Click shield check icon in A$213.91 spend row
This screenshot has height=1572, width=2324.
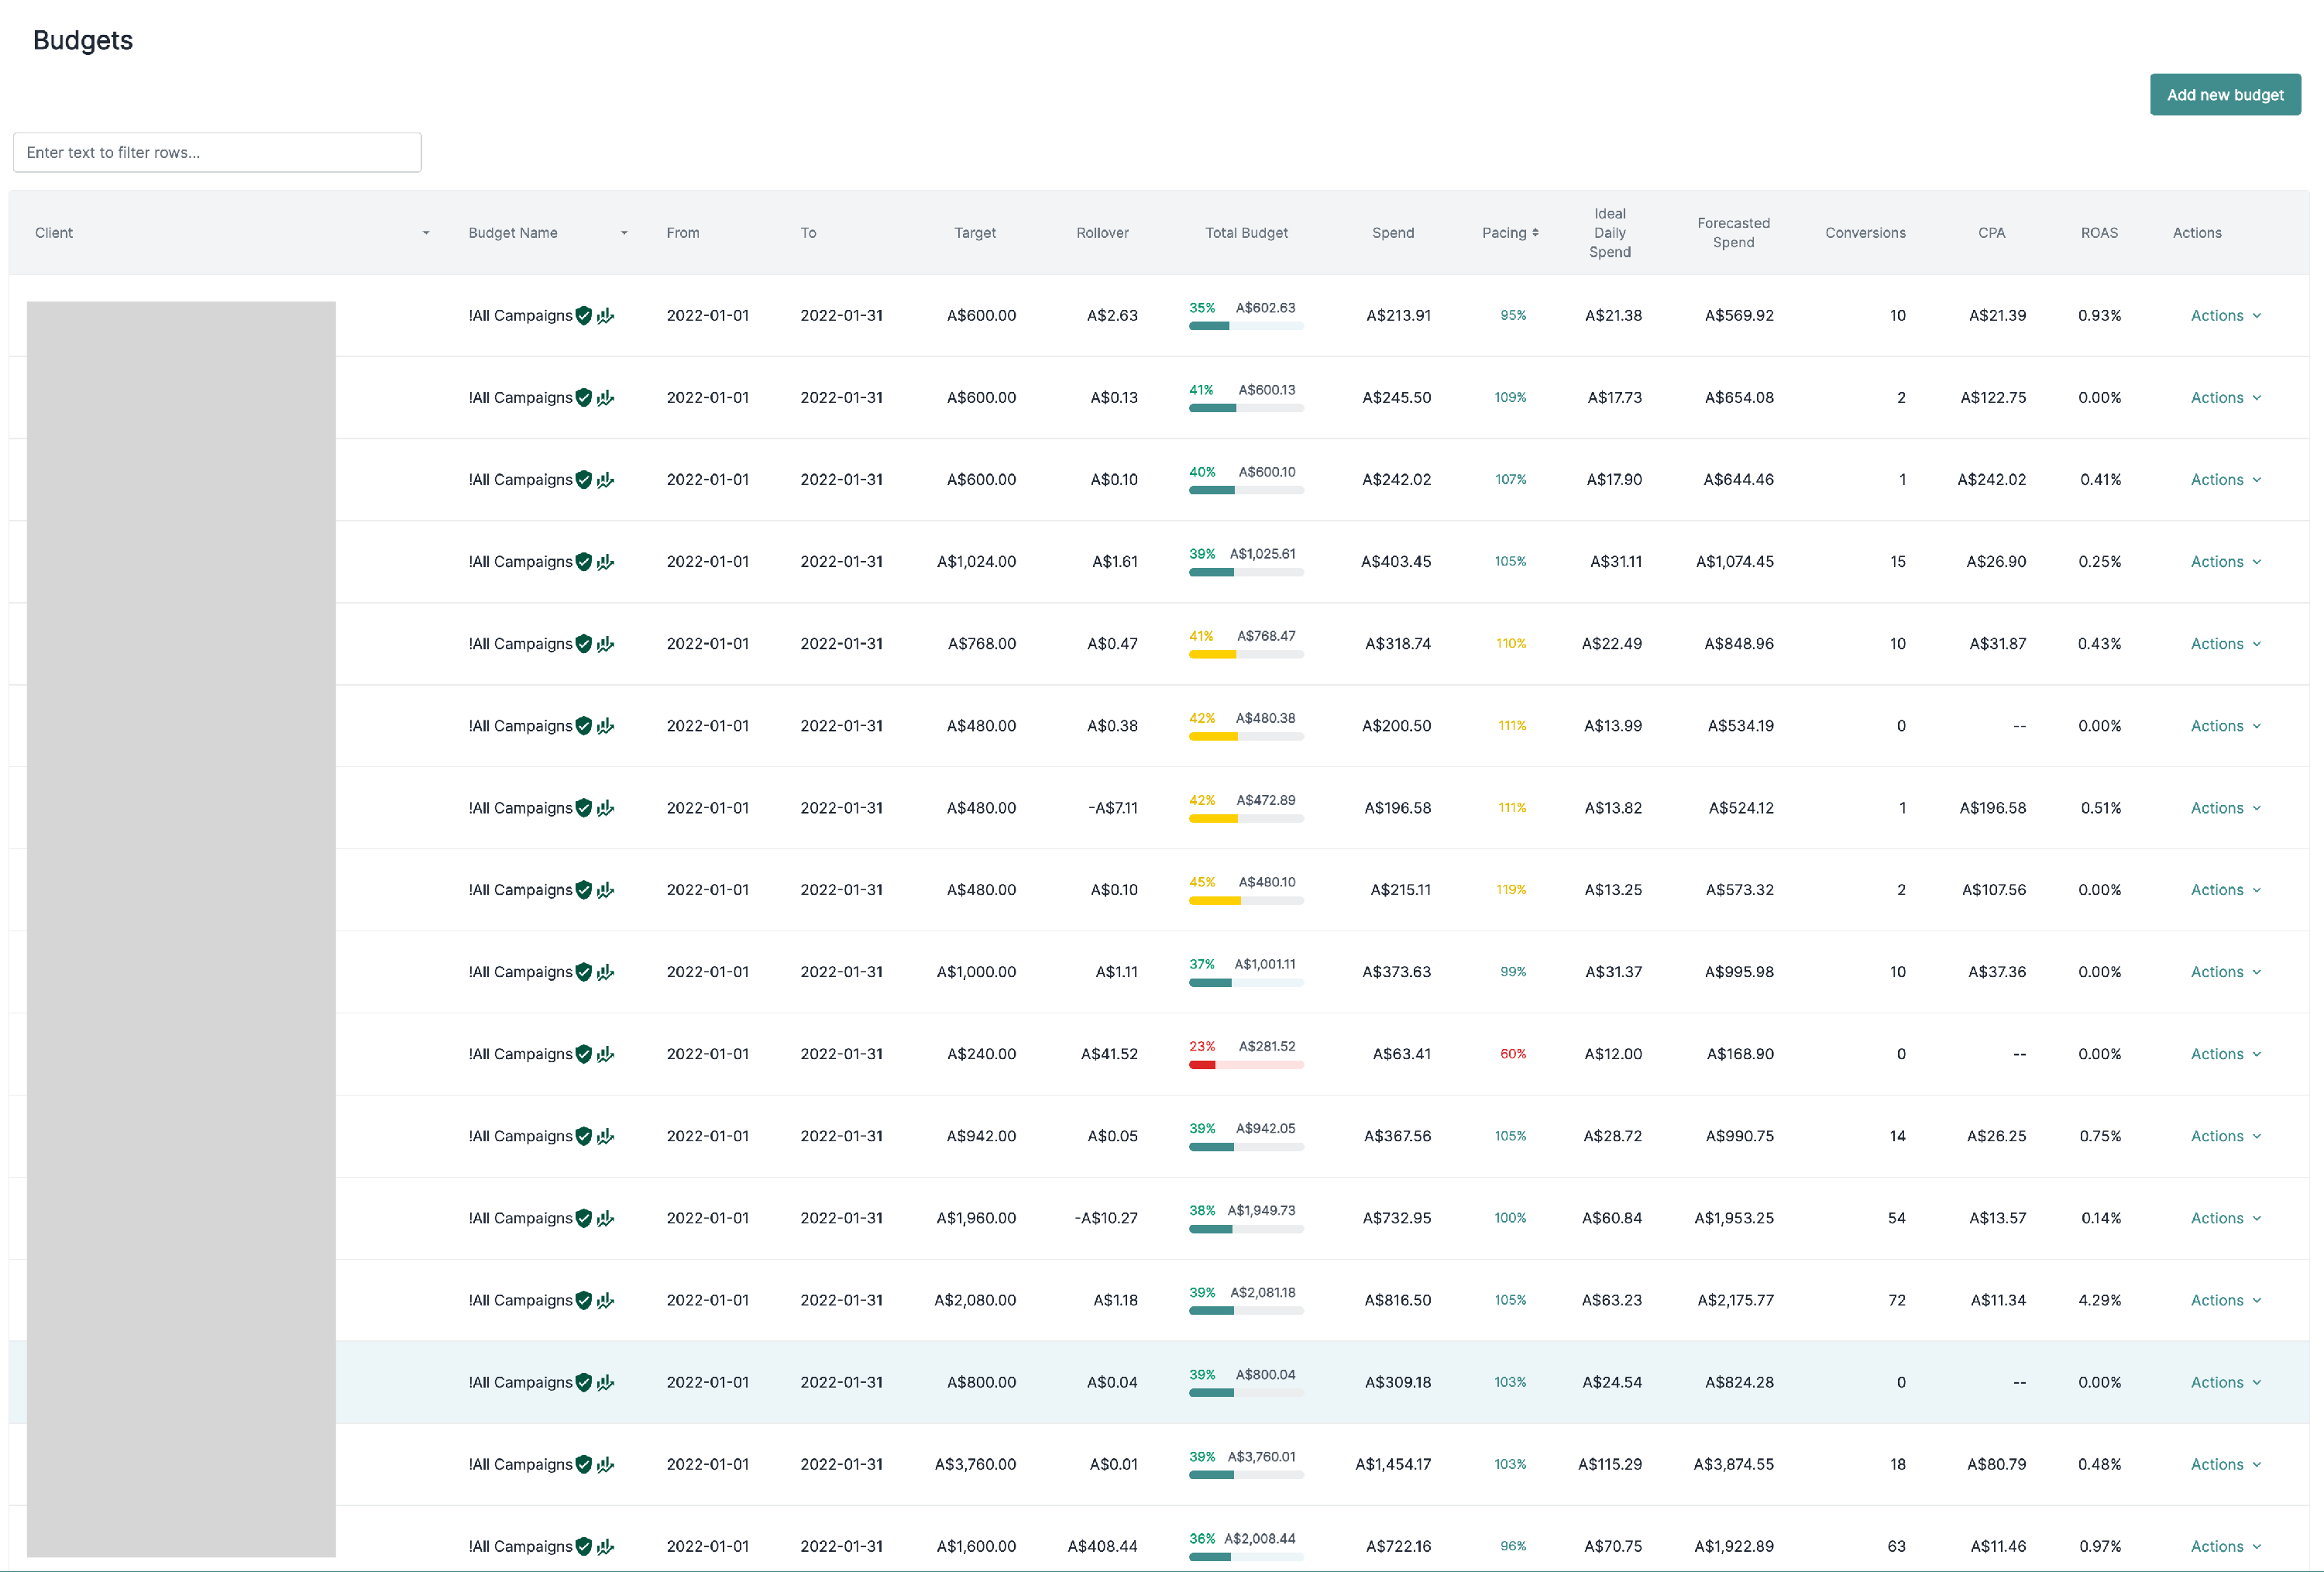584,316
